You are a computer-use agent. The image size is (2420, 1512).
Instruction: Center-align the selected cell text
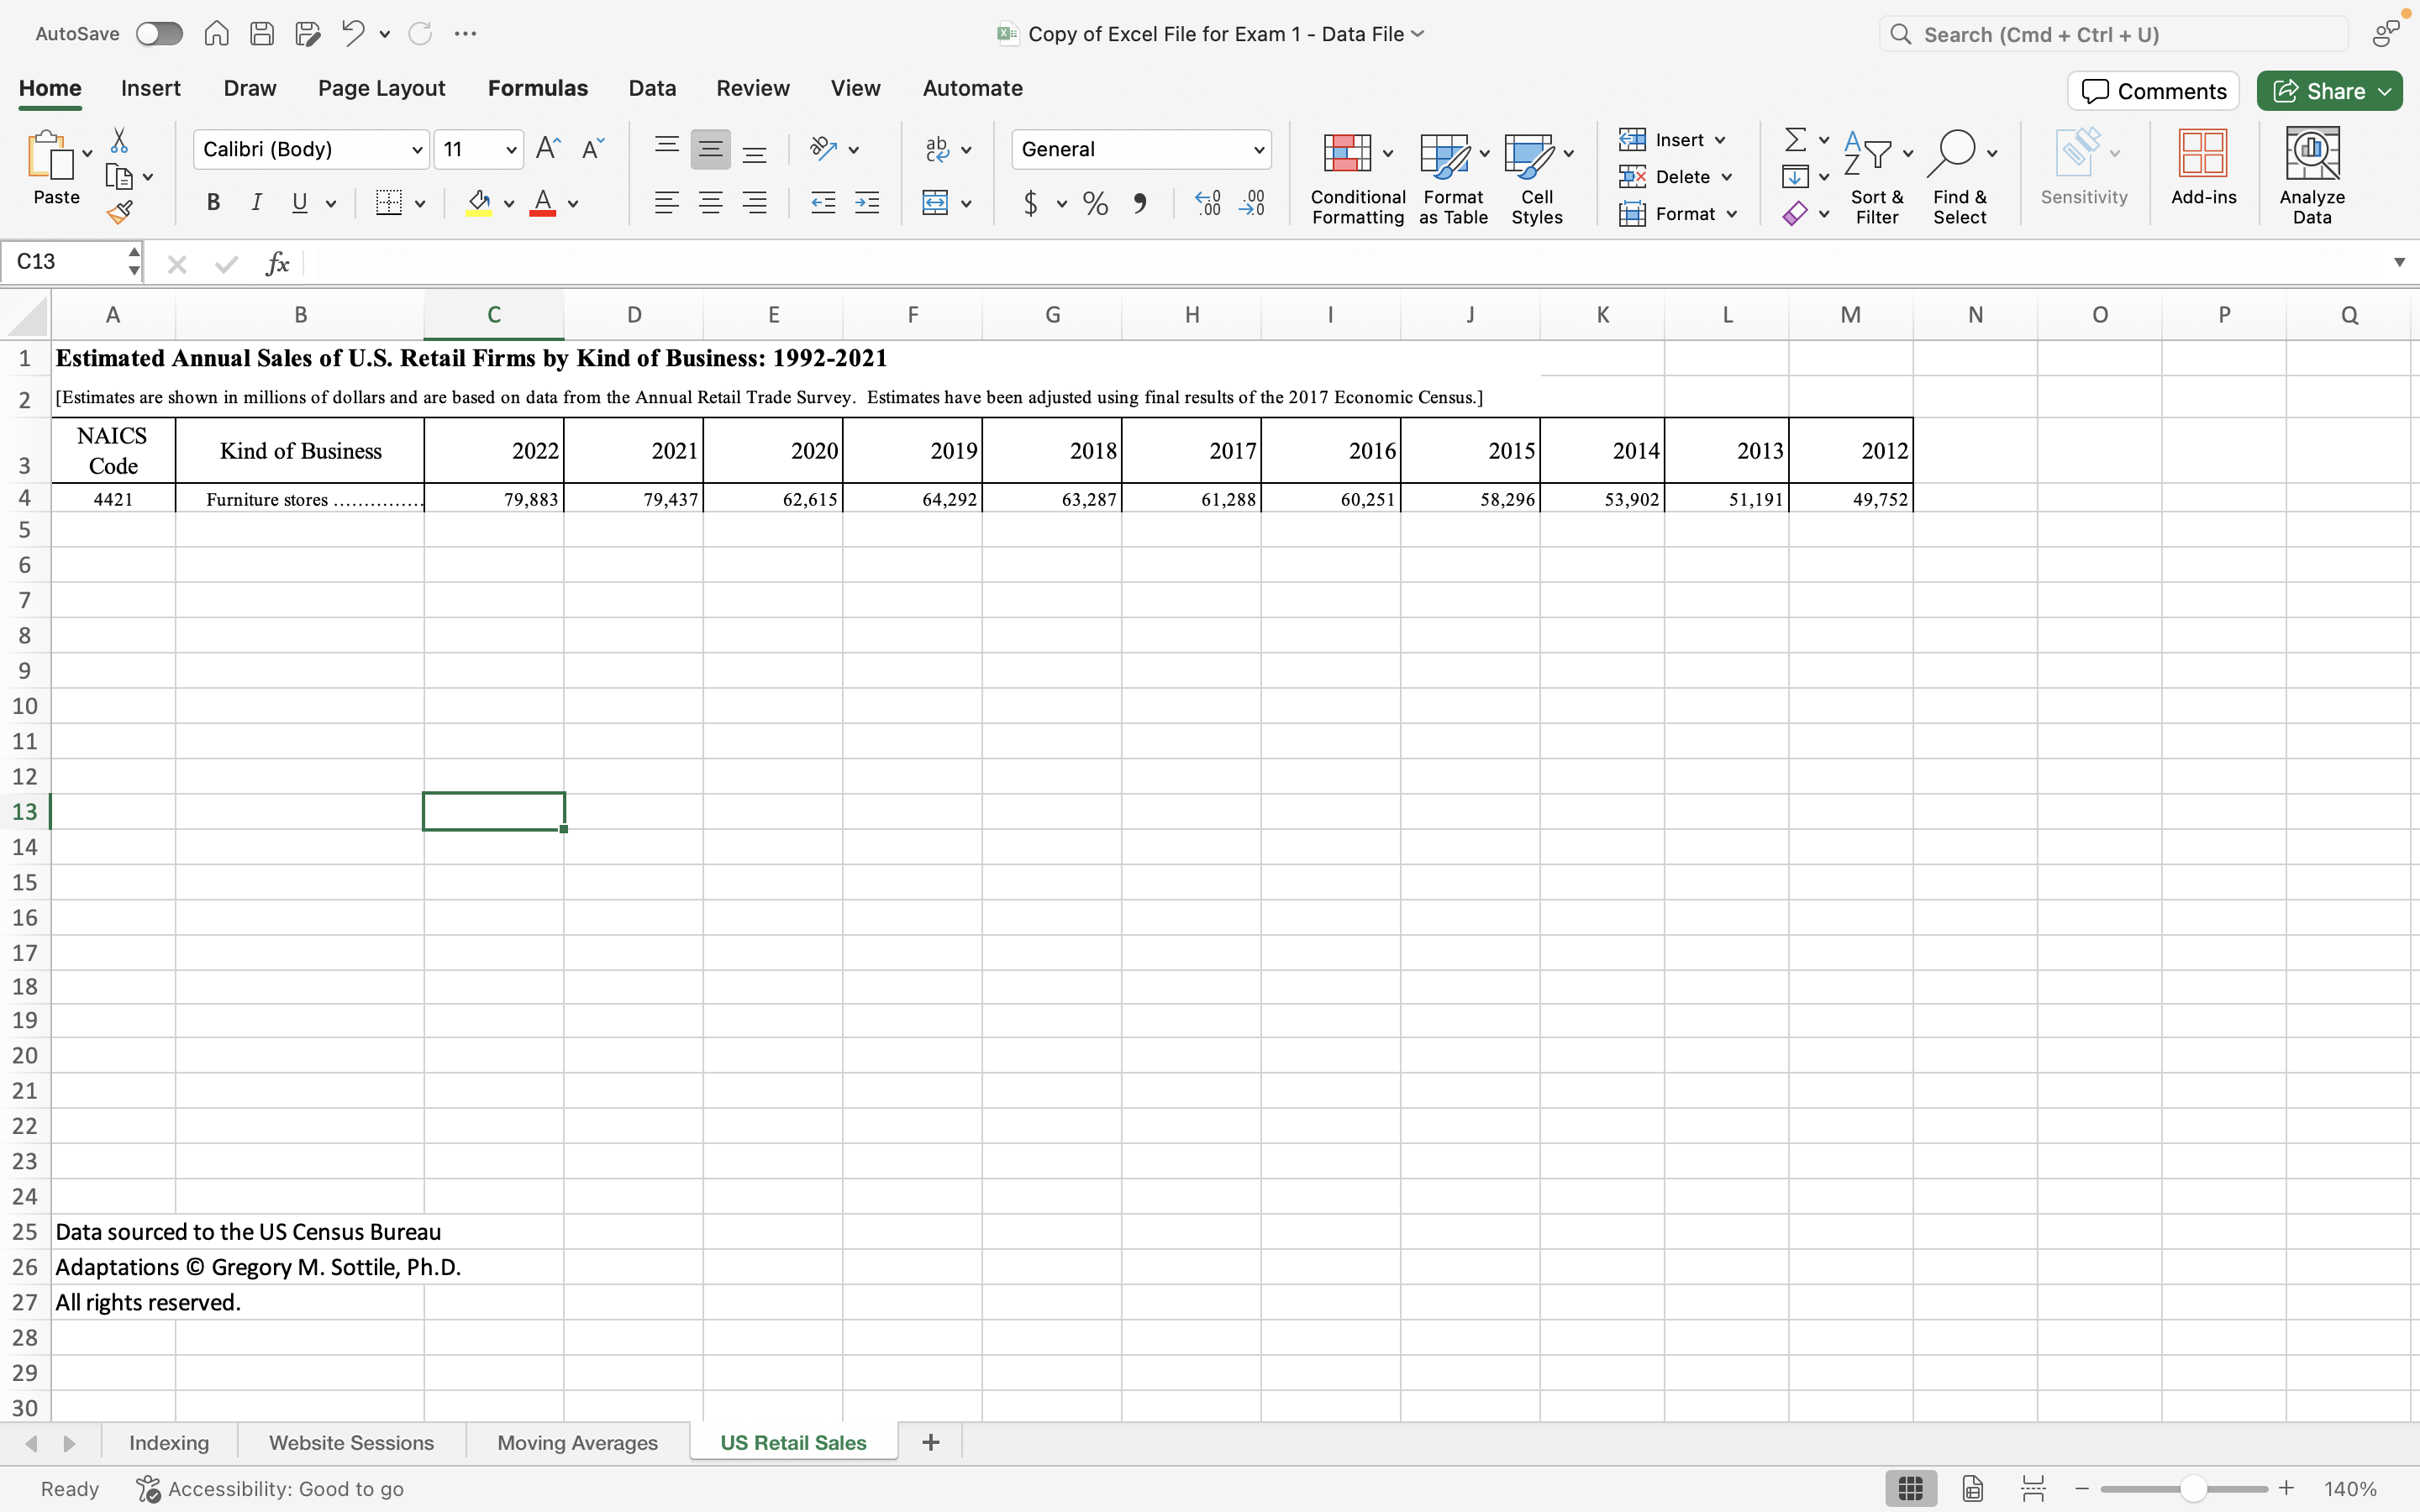coord(711,202)
